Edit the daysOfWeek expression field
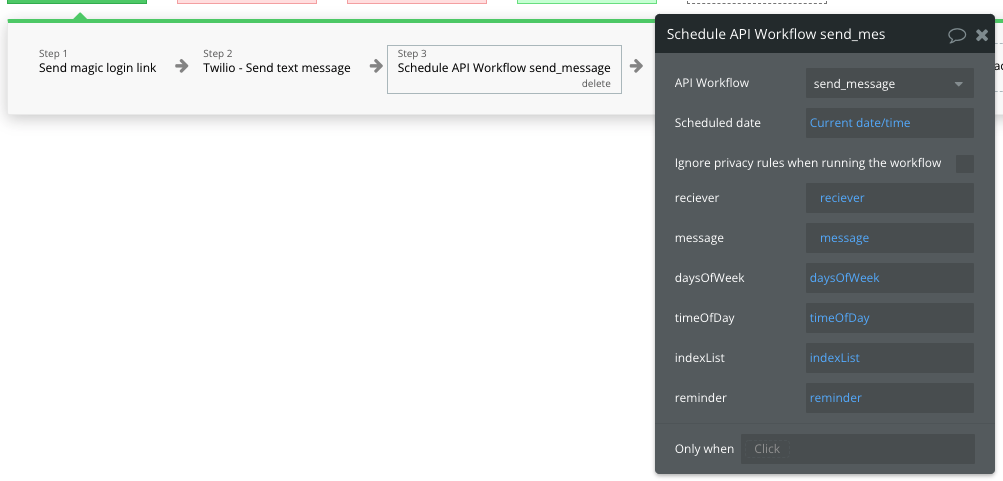Viewport: 1003px width, 481px height. pos(889,278)
